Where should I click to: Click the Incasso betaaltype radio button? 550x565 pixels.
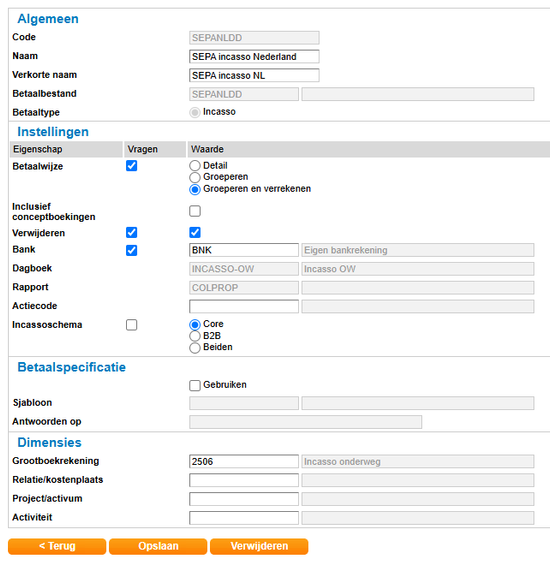coord(195,112)
